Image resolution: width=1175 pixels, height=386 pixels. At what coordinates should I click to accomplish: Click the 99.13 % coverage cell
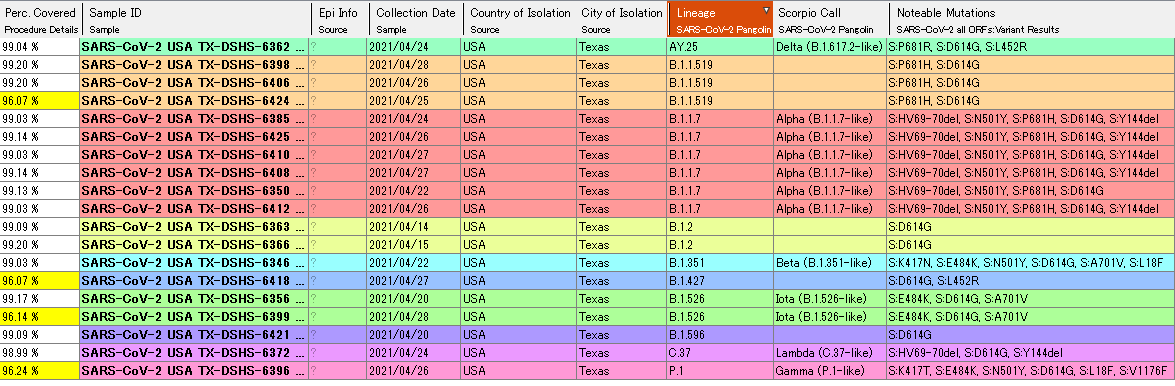39,190
